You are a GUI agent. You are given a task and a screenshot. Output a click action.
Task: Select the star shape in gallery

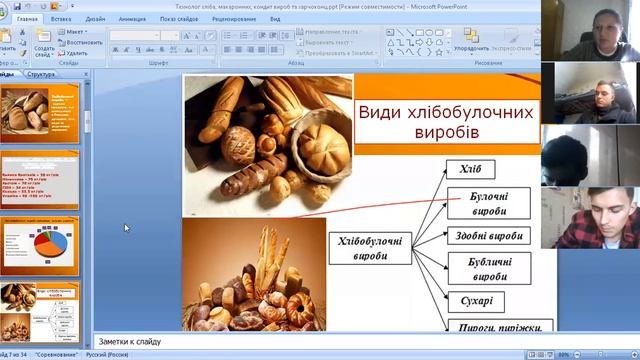tap(439, 52)
